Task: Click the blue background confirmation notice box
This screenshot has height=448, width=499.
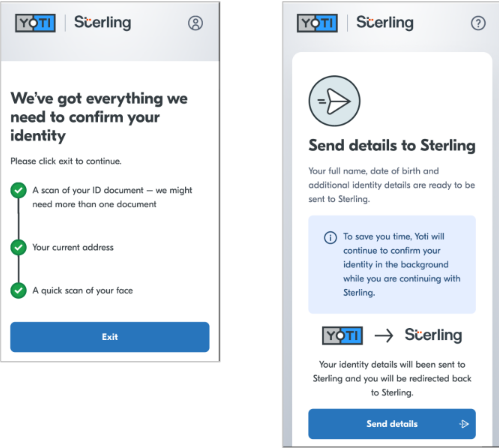Action: pos(392,265)
